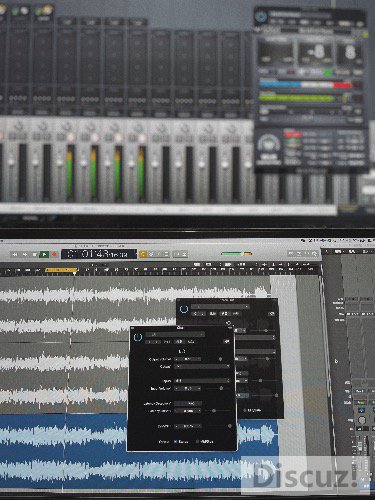This screenshot has width=375, height=500.
Task: Click the link icon in front plugin header
Action: coord(226,342)
